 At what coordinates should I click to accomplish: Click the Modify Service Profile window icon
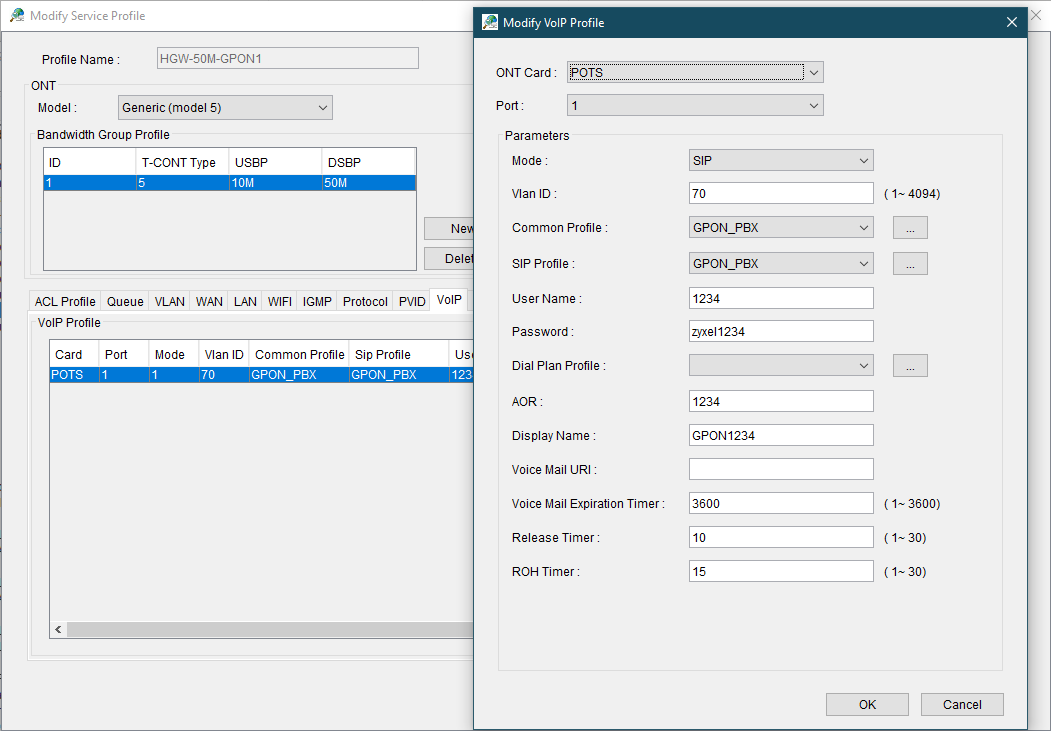17,16
